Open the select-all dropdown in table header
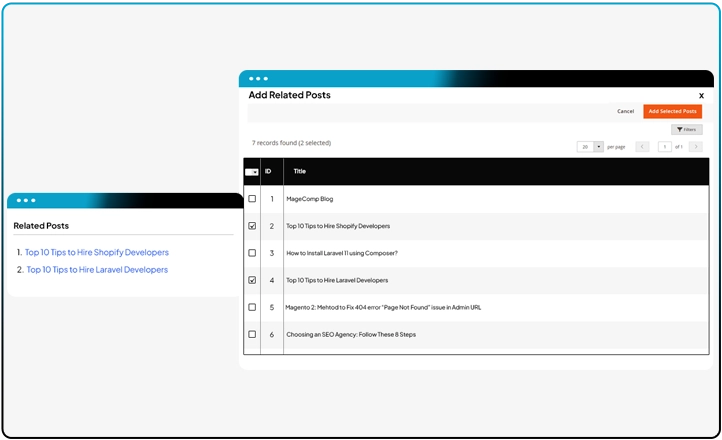 [252, 172]
